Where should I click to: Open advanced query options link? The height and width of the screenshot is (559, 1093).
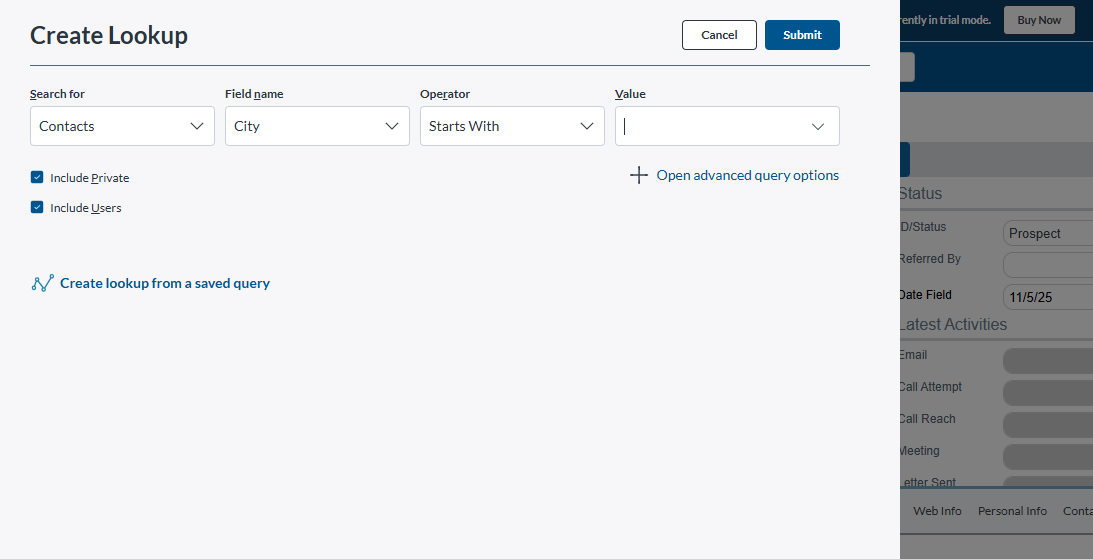(x=747, y=175)
